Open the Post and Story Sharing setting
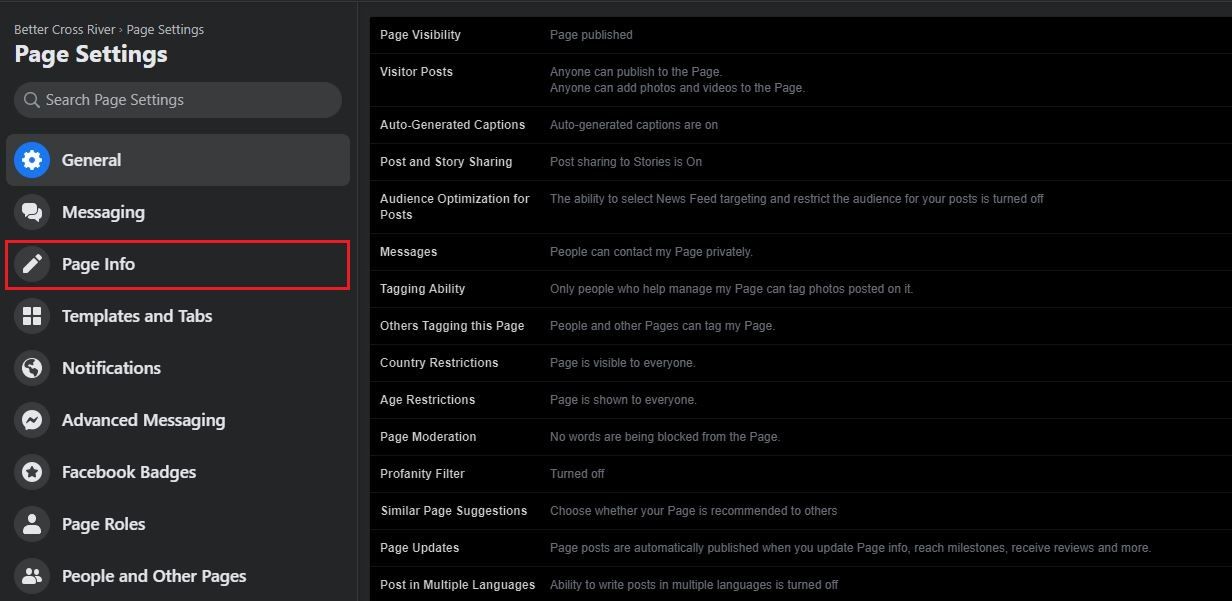 click(801, 162)
